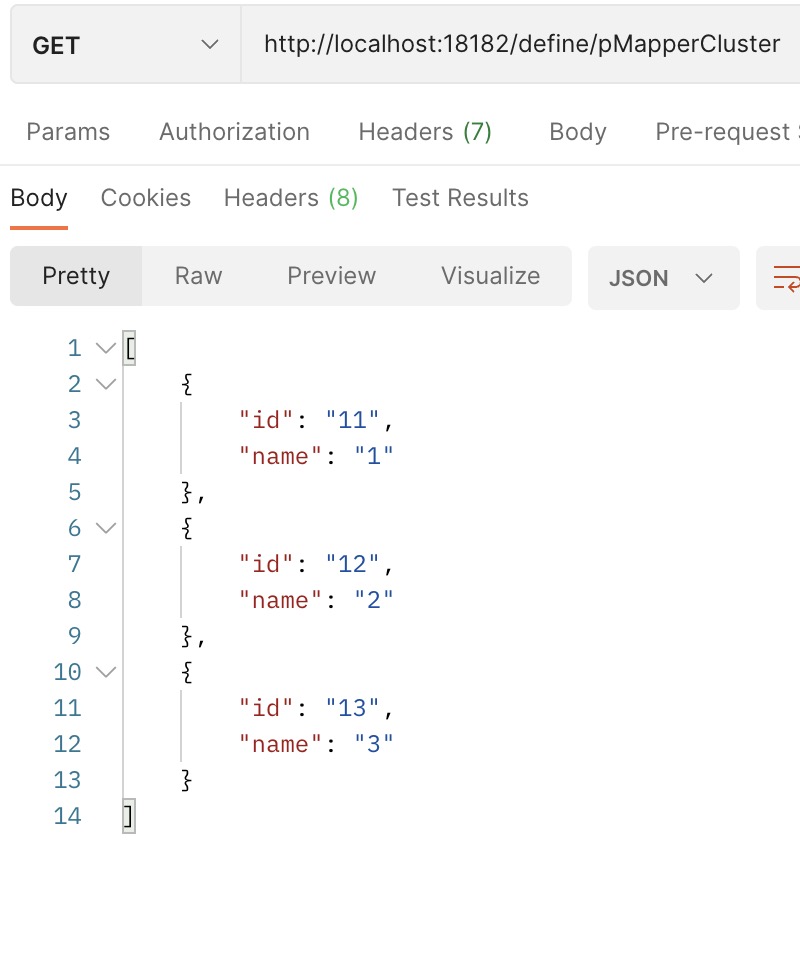Open the GET method dropdown

point(125,46)
